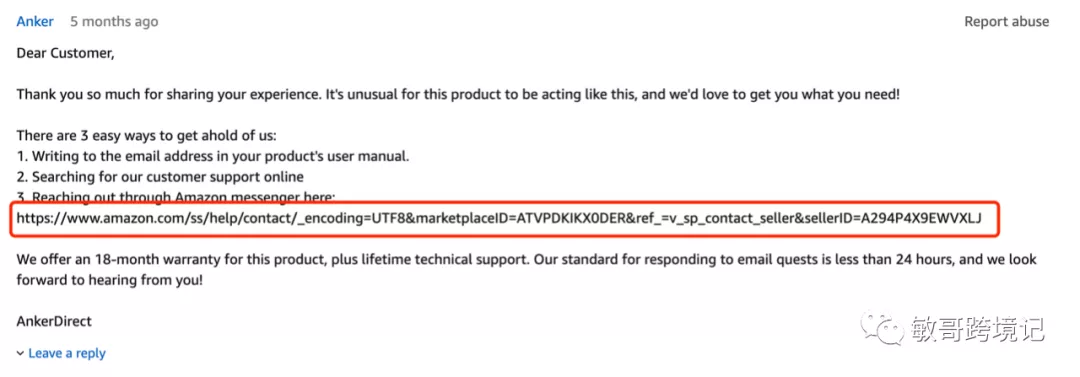Select list item about Amazon messenger
This screenshot has width=1080, height=377.
click(176, 196)
